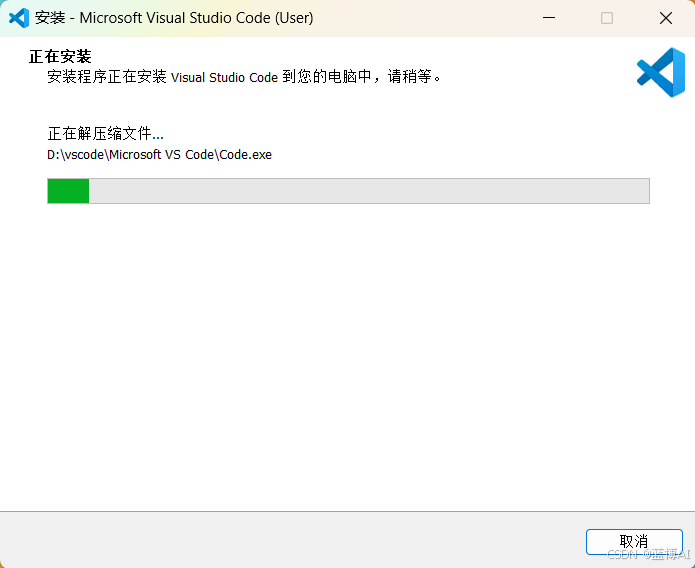Viewport: 695px width, 568px height.
Task: Click the VS Code icon in title bar
Action: coord(19,18)
